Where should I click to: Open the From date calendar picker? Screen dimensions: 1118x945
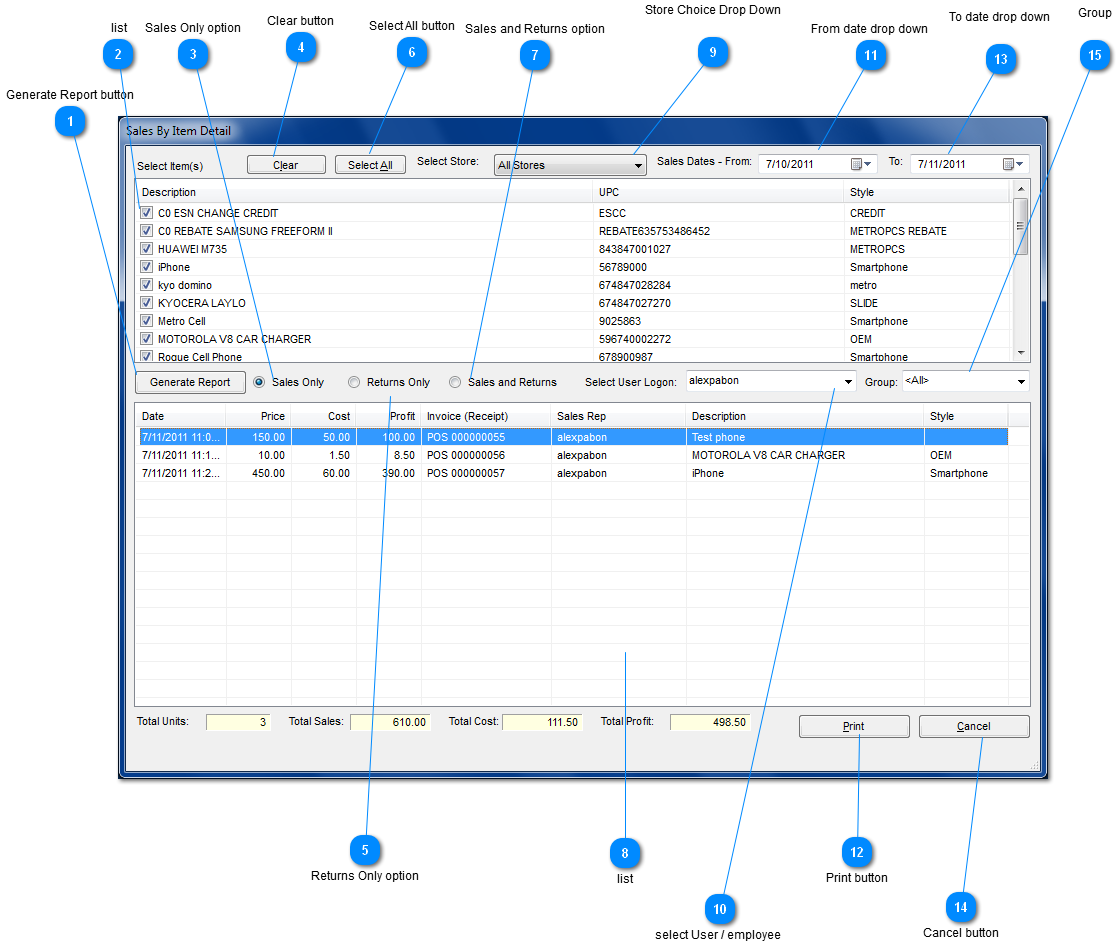click(861, 164)
